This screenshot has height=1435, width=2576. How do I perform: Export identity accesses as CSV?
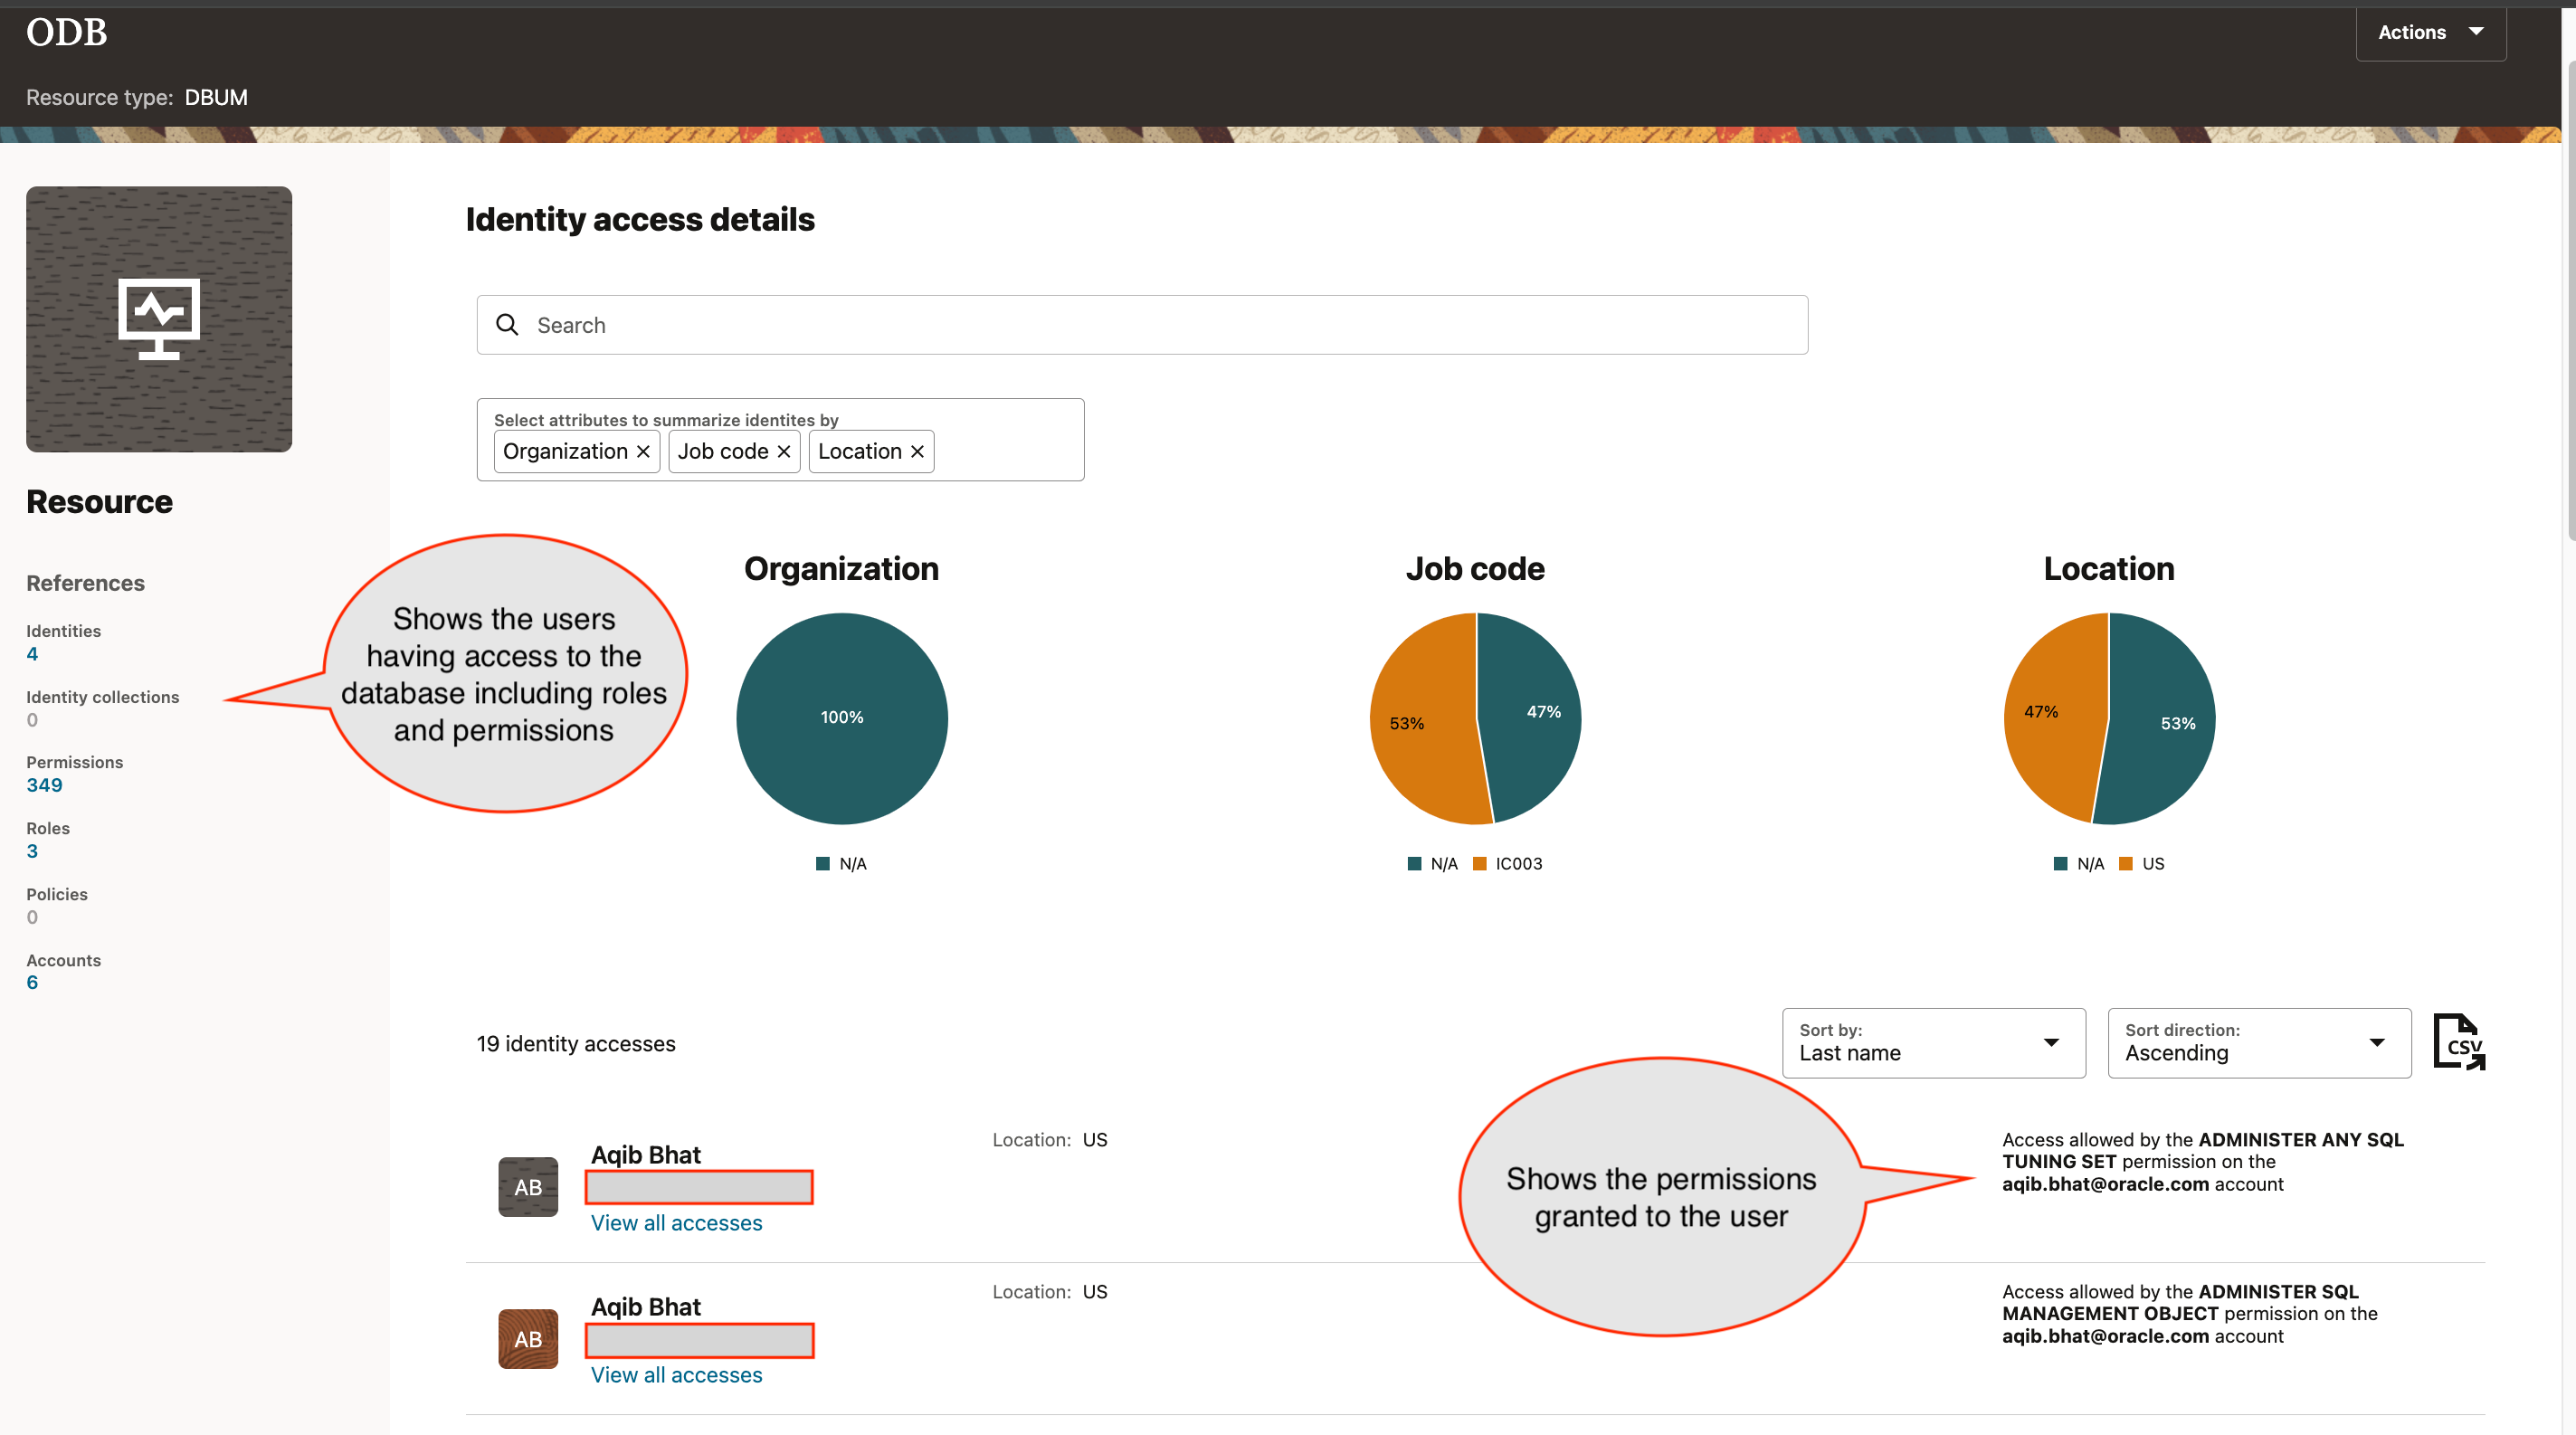point(2460,1042)
